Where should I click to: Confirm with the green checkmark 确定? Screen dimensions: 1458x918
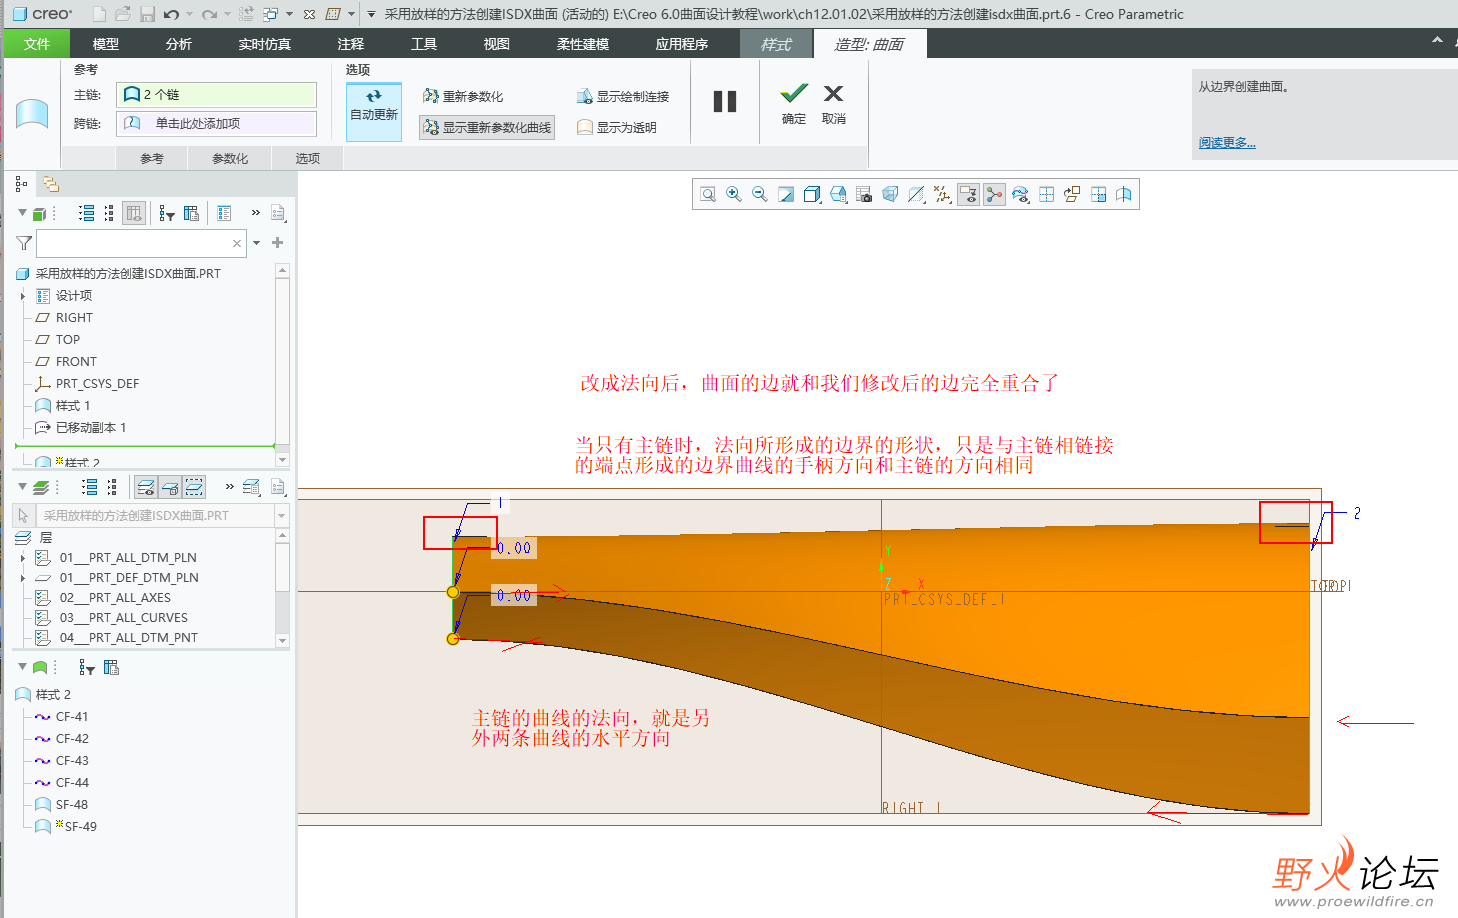click(x=794, y=104)
